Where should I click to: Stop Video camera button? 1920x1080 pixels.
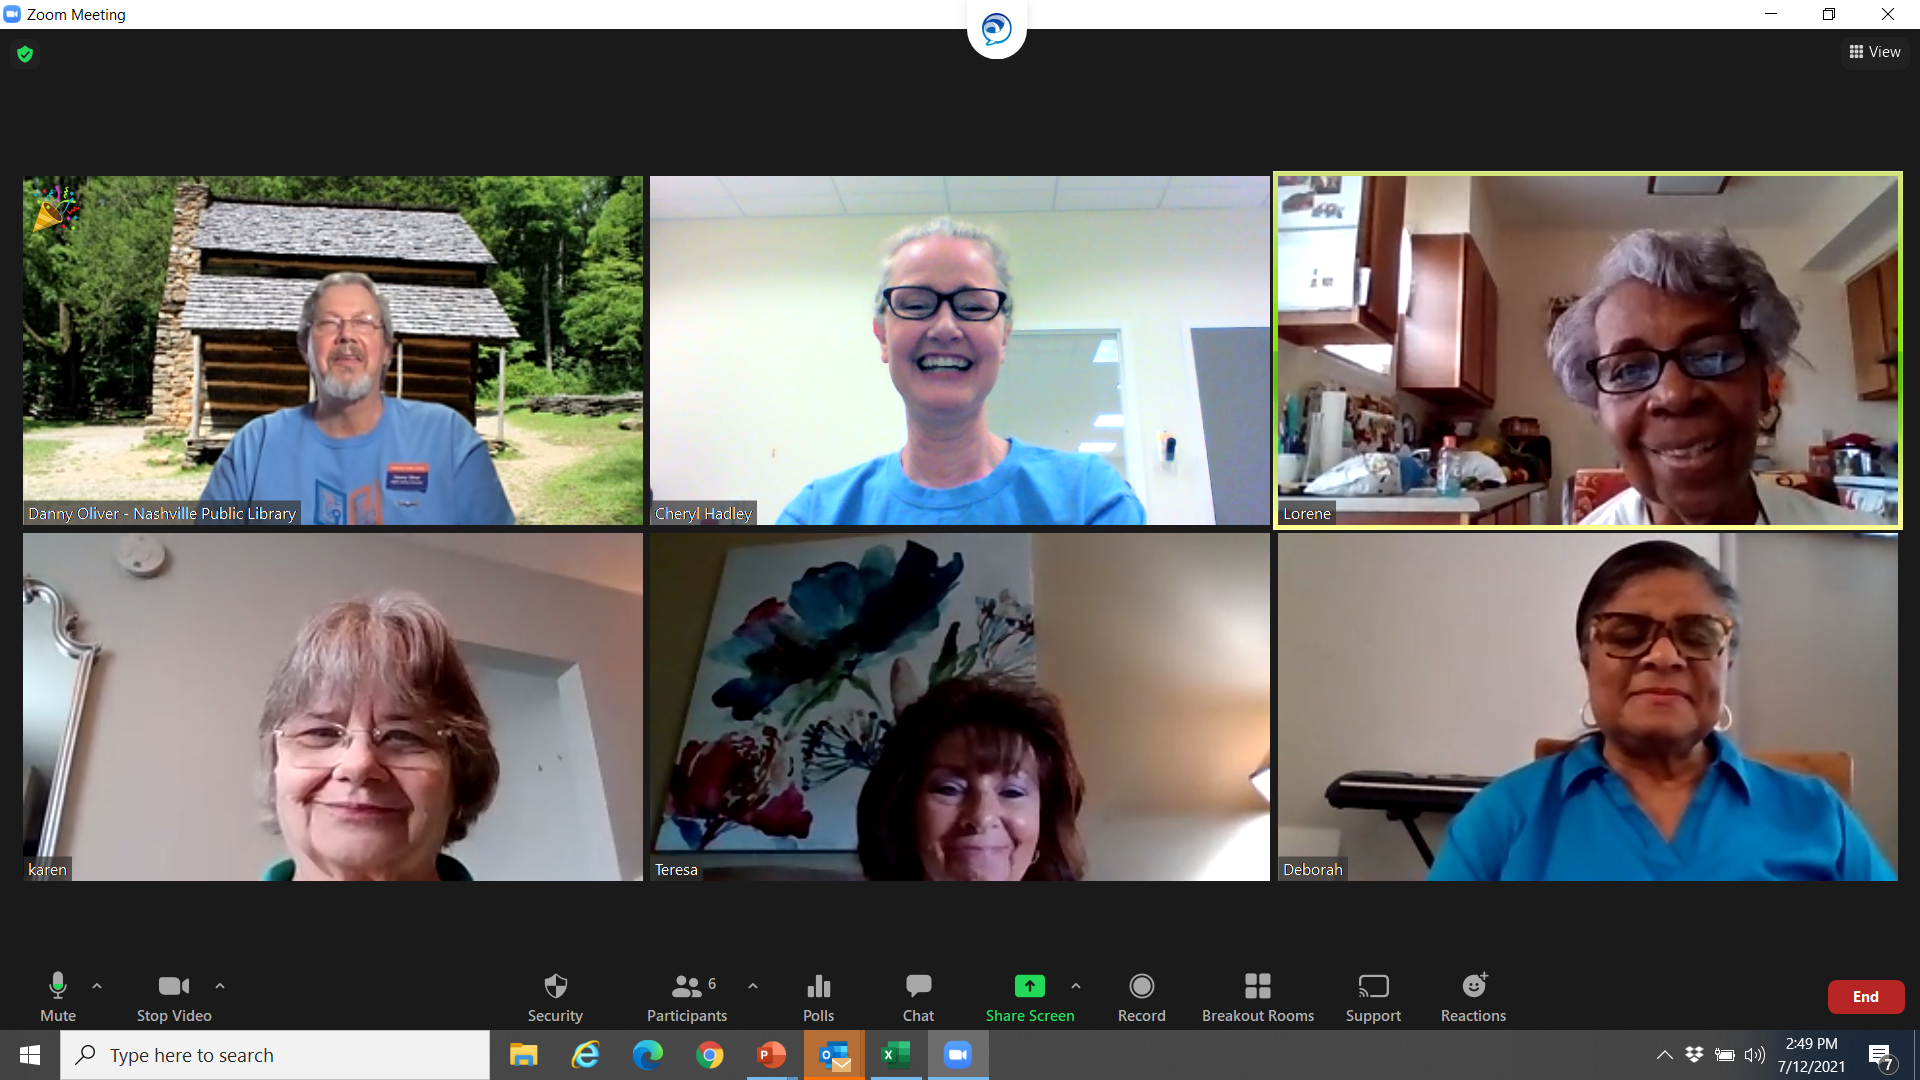174,997
